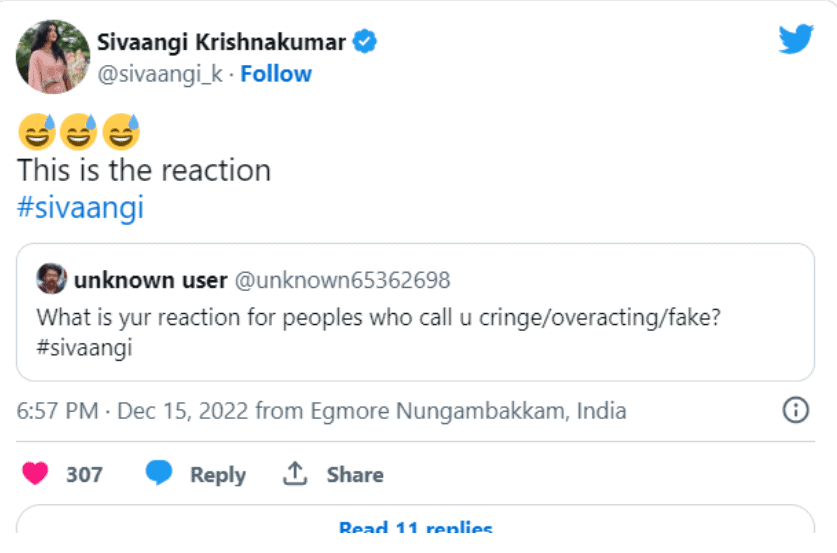The width and height of the screenshot is (837, 553).
Task: Click the unknown user's small avatar
Action: tap(51, 279)
